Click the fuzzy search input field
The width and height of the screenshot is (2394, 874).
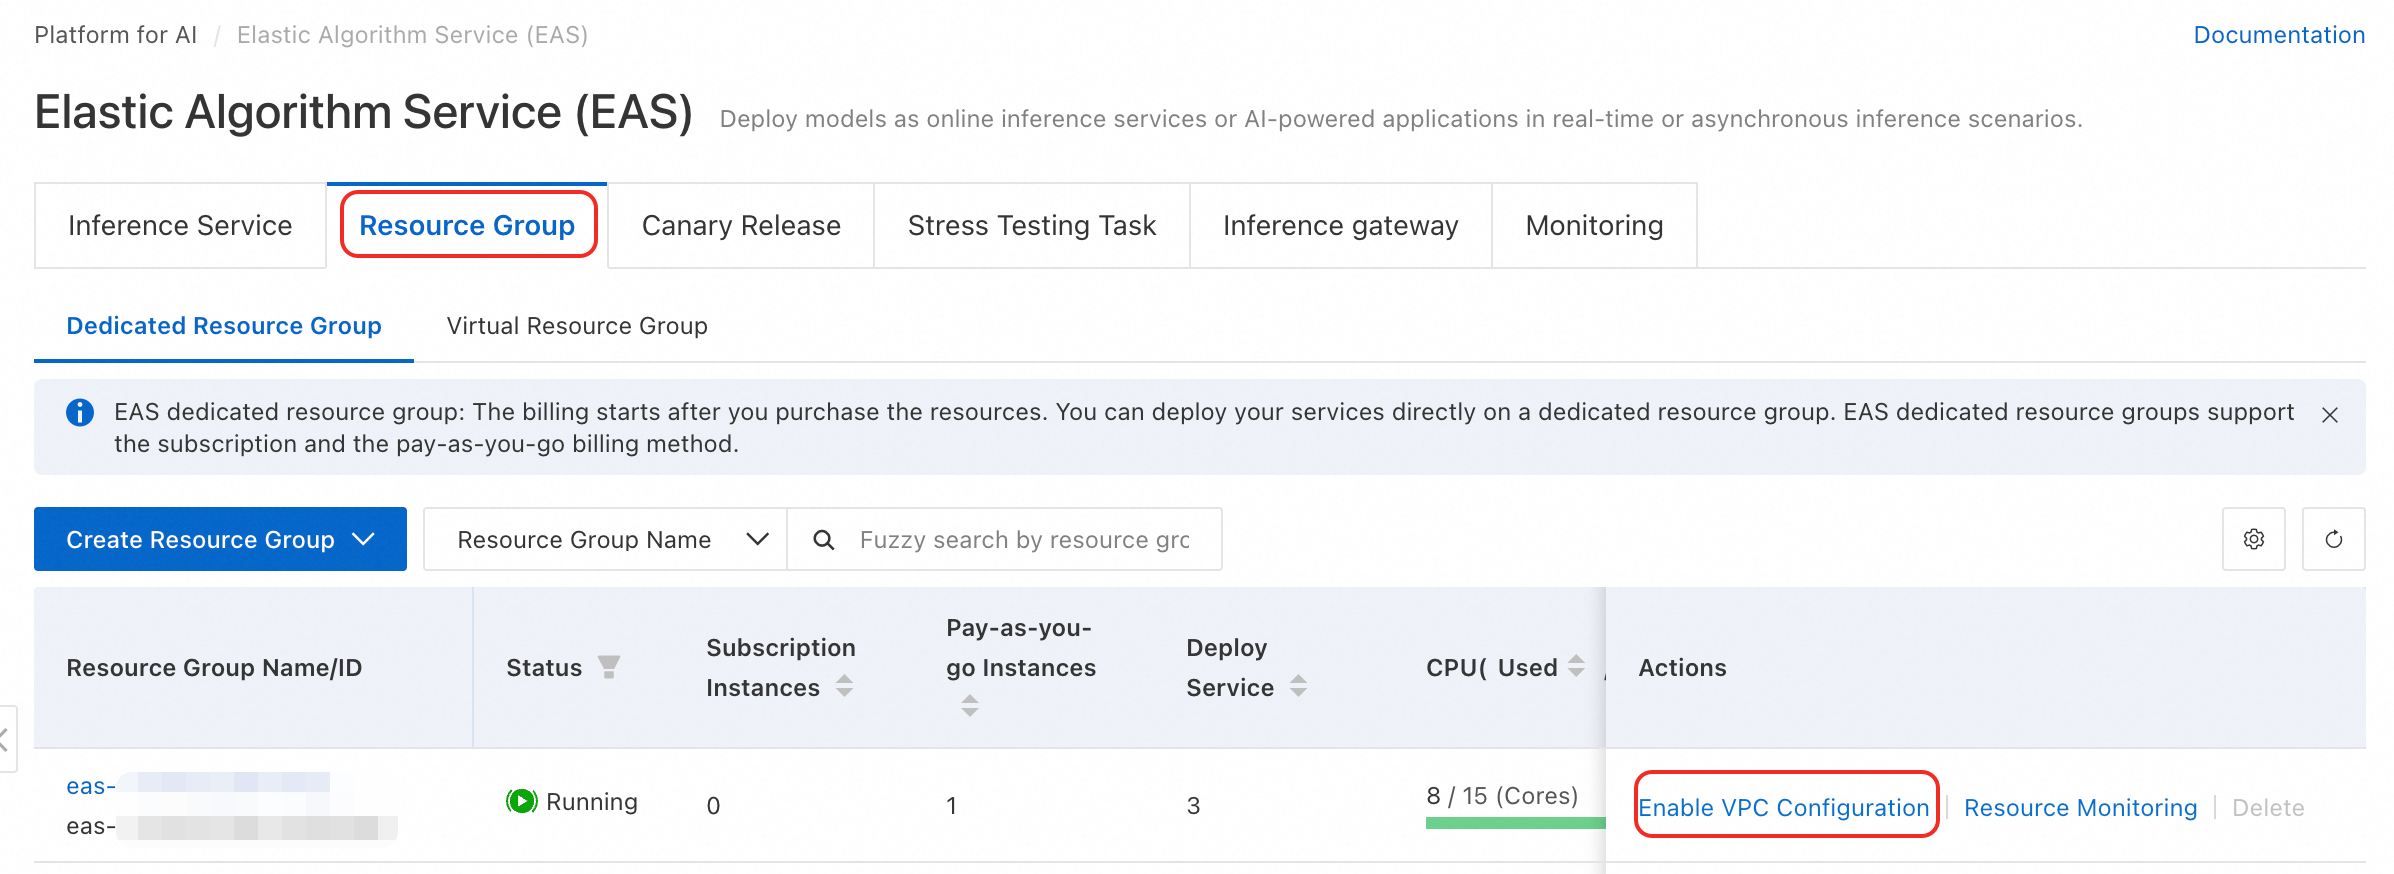1025,540
